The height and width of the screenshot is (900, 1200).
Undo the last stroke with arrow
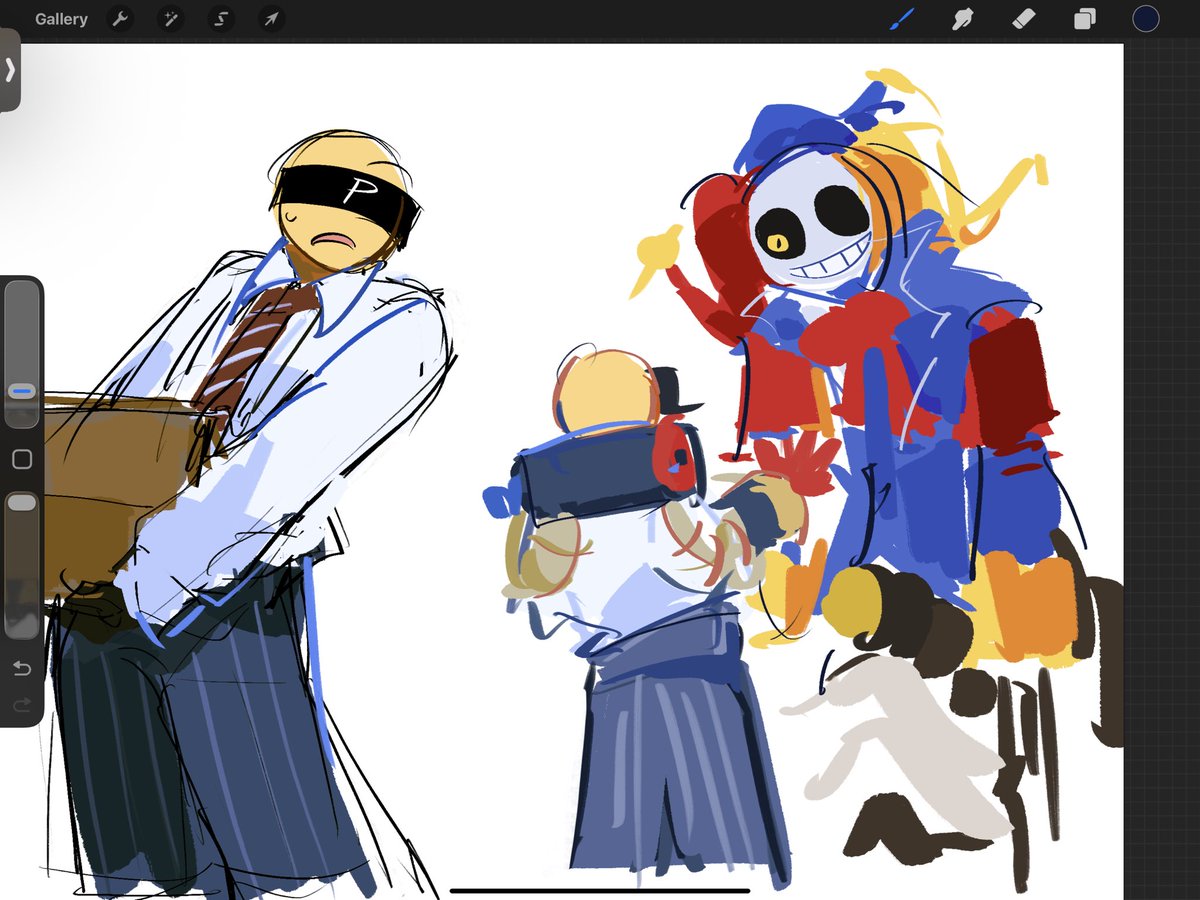pyautogui.click(x=22, y=669)
